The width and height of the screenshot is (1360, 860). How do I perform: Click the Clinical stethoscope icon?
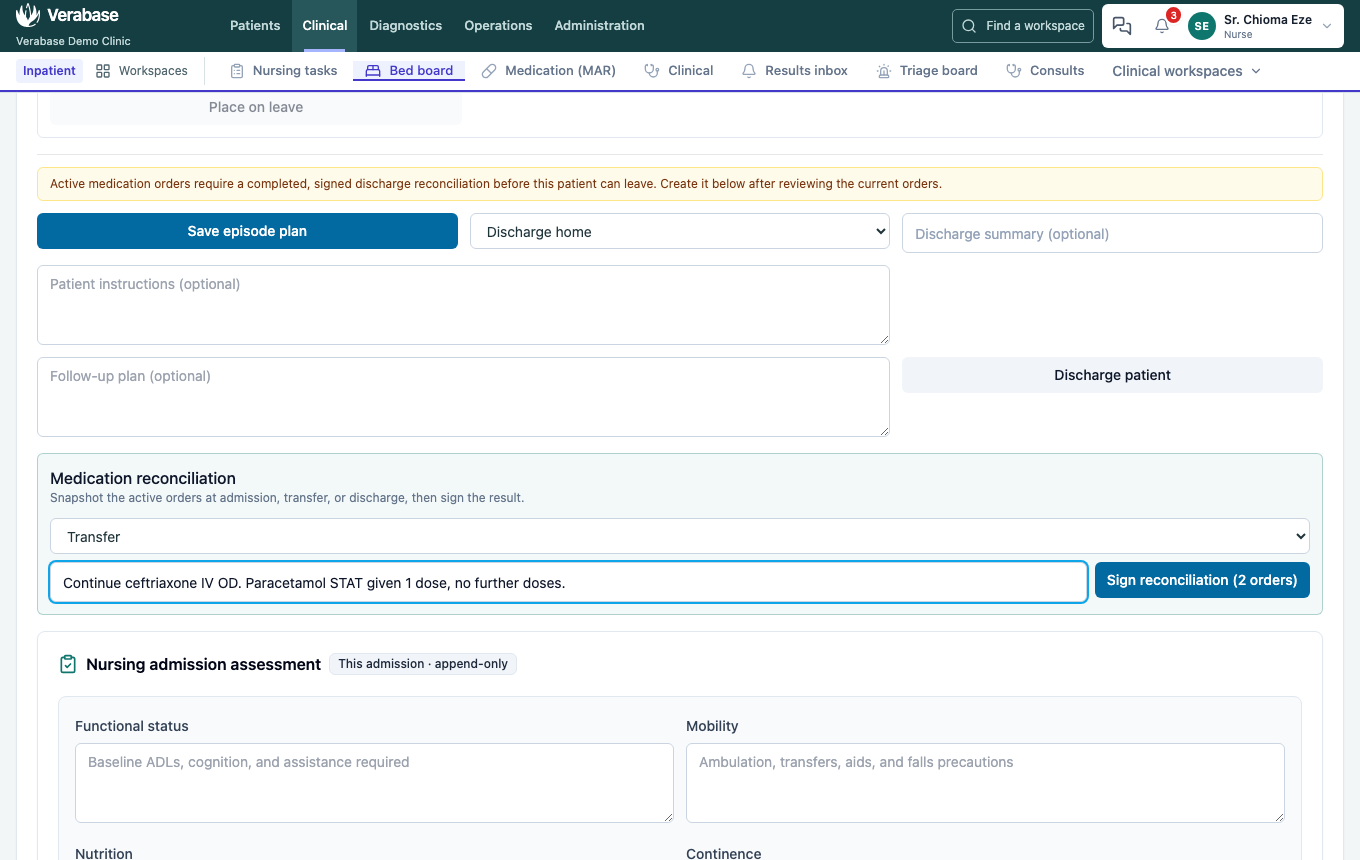point(652,71)
